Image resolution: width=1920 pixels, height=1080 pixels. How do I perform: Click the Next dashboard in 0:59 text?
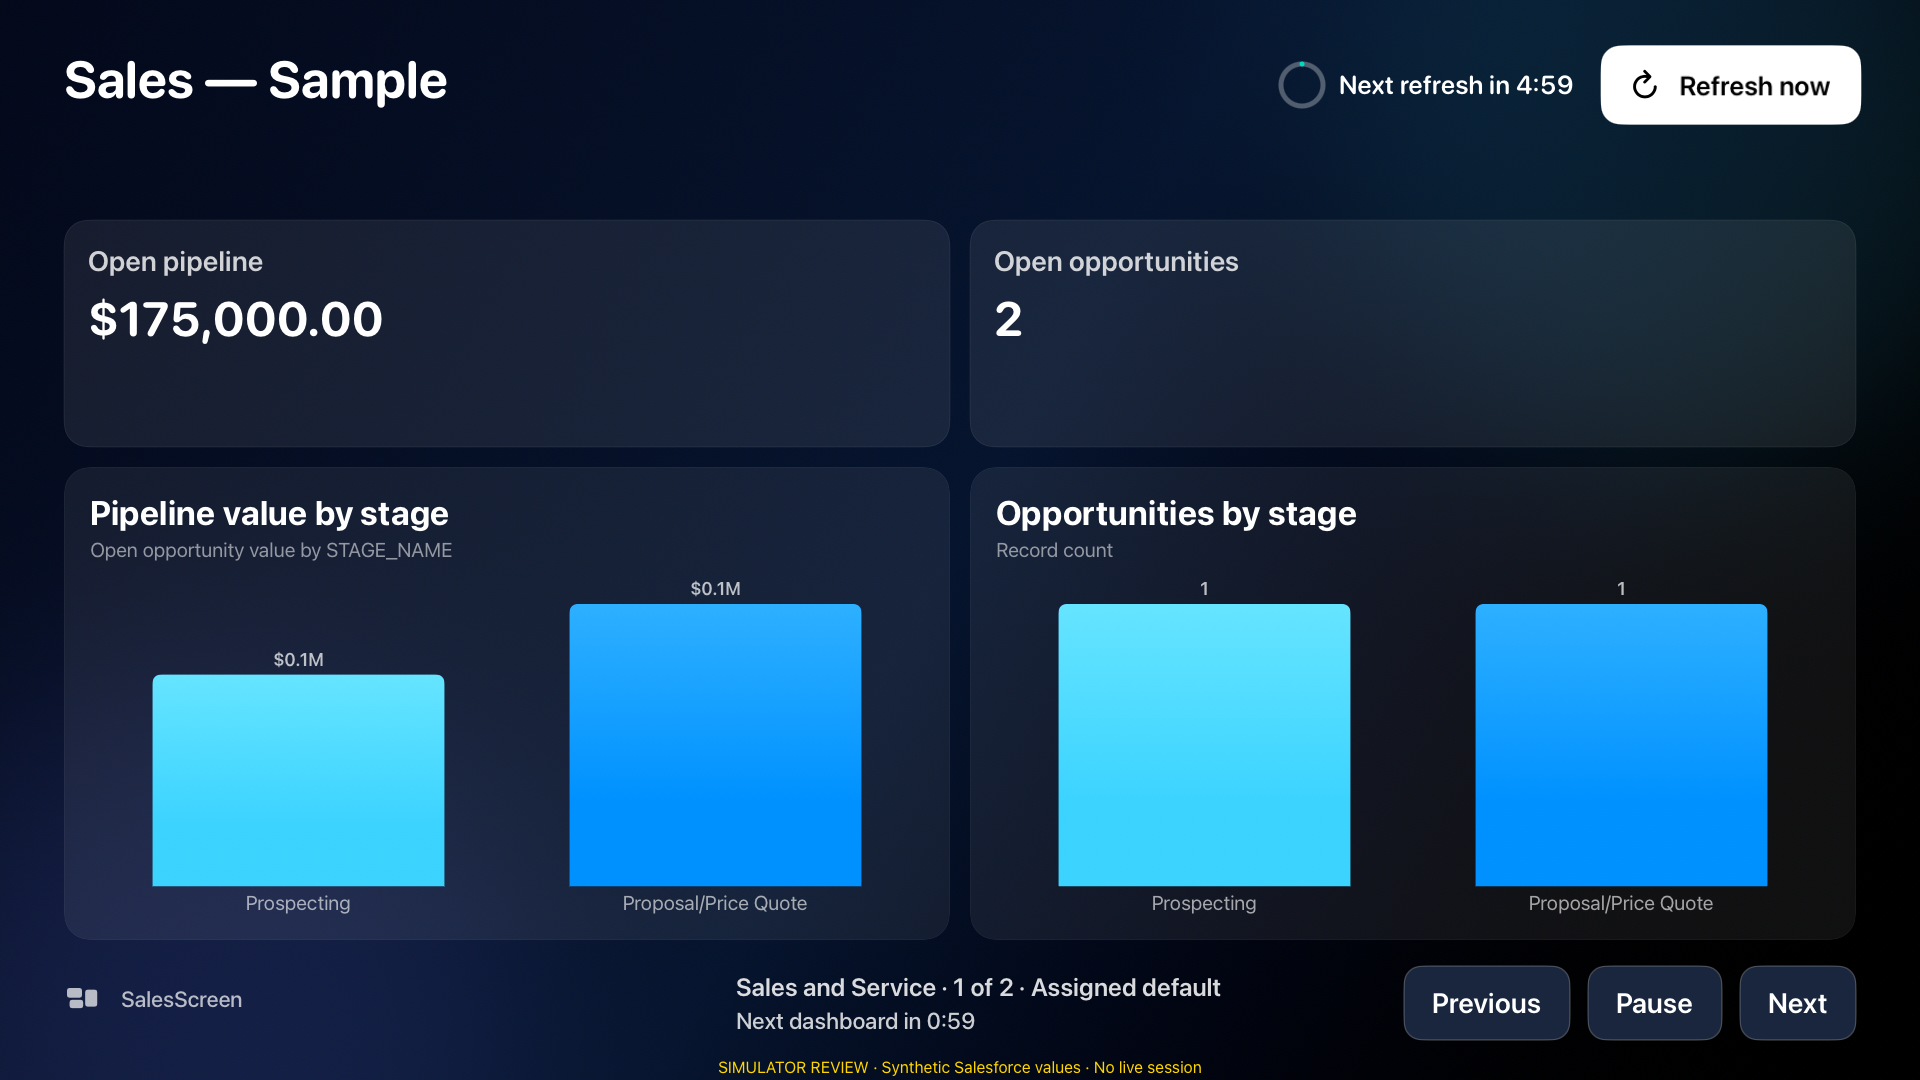[855, 1021]
